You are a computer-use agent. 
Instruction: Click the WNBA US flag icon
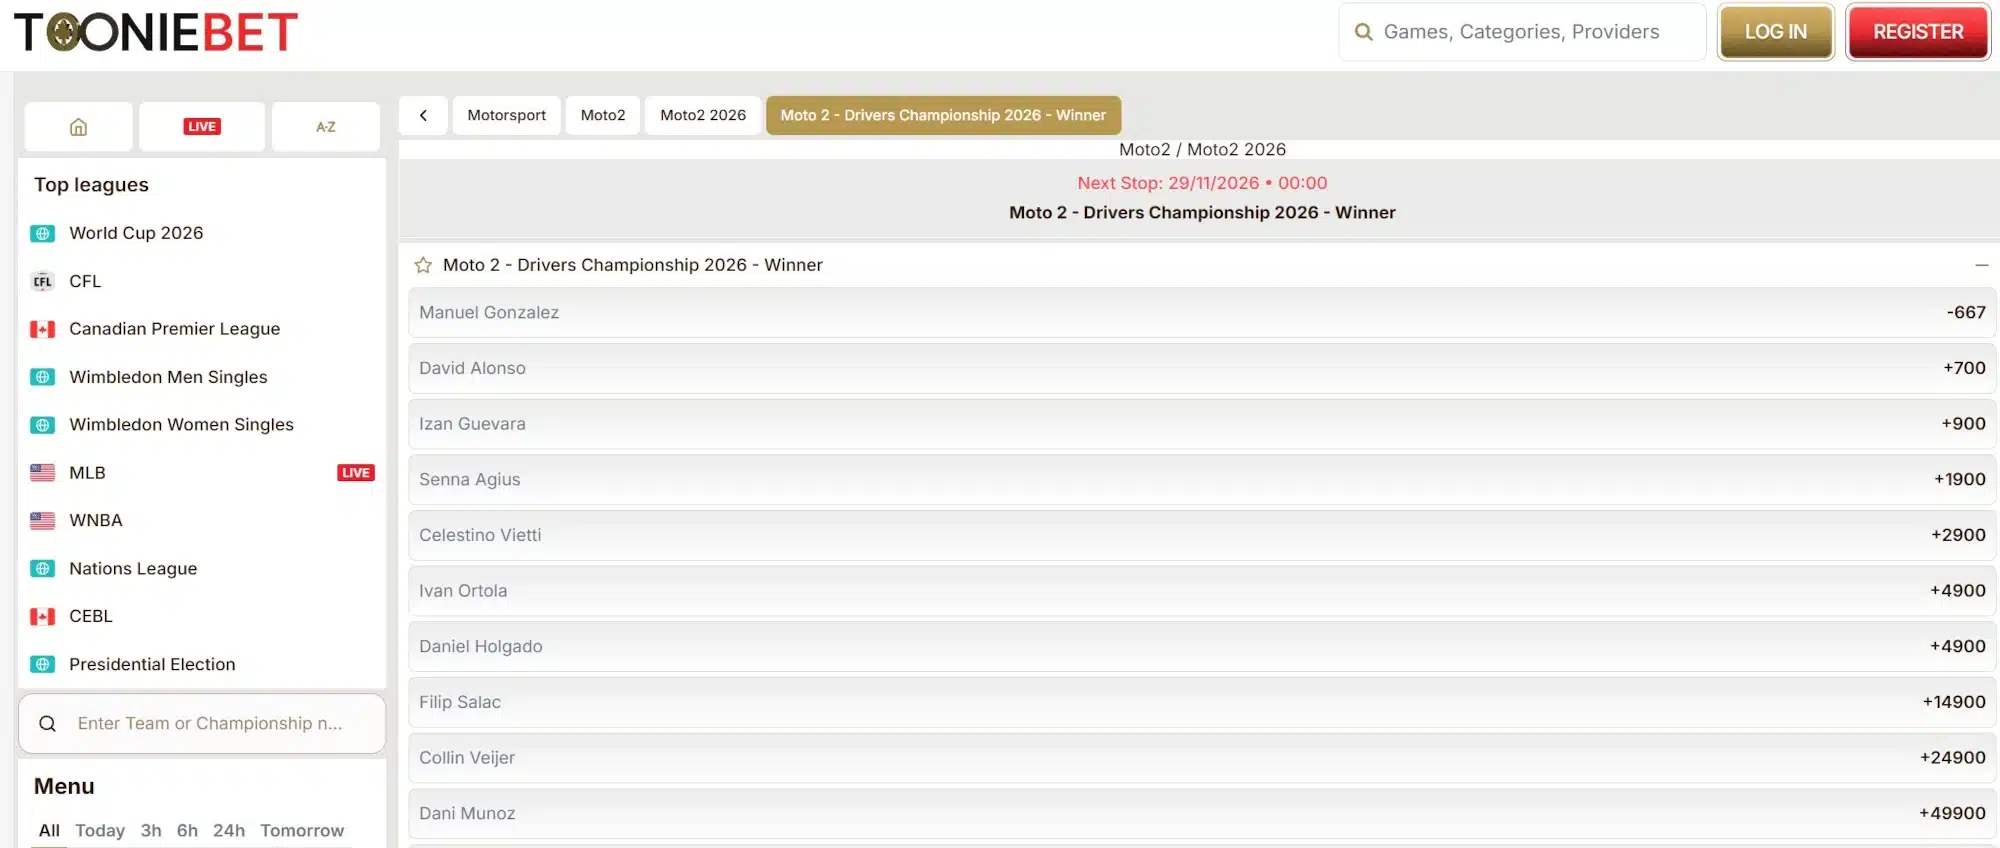point(42,521)
